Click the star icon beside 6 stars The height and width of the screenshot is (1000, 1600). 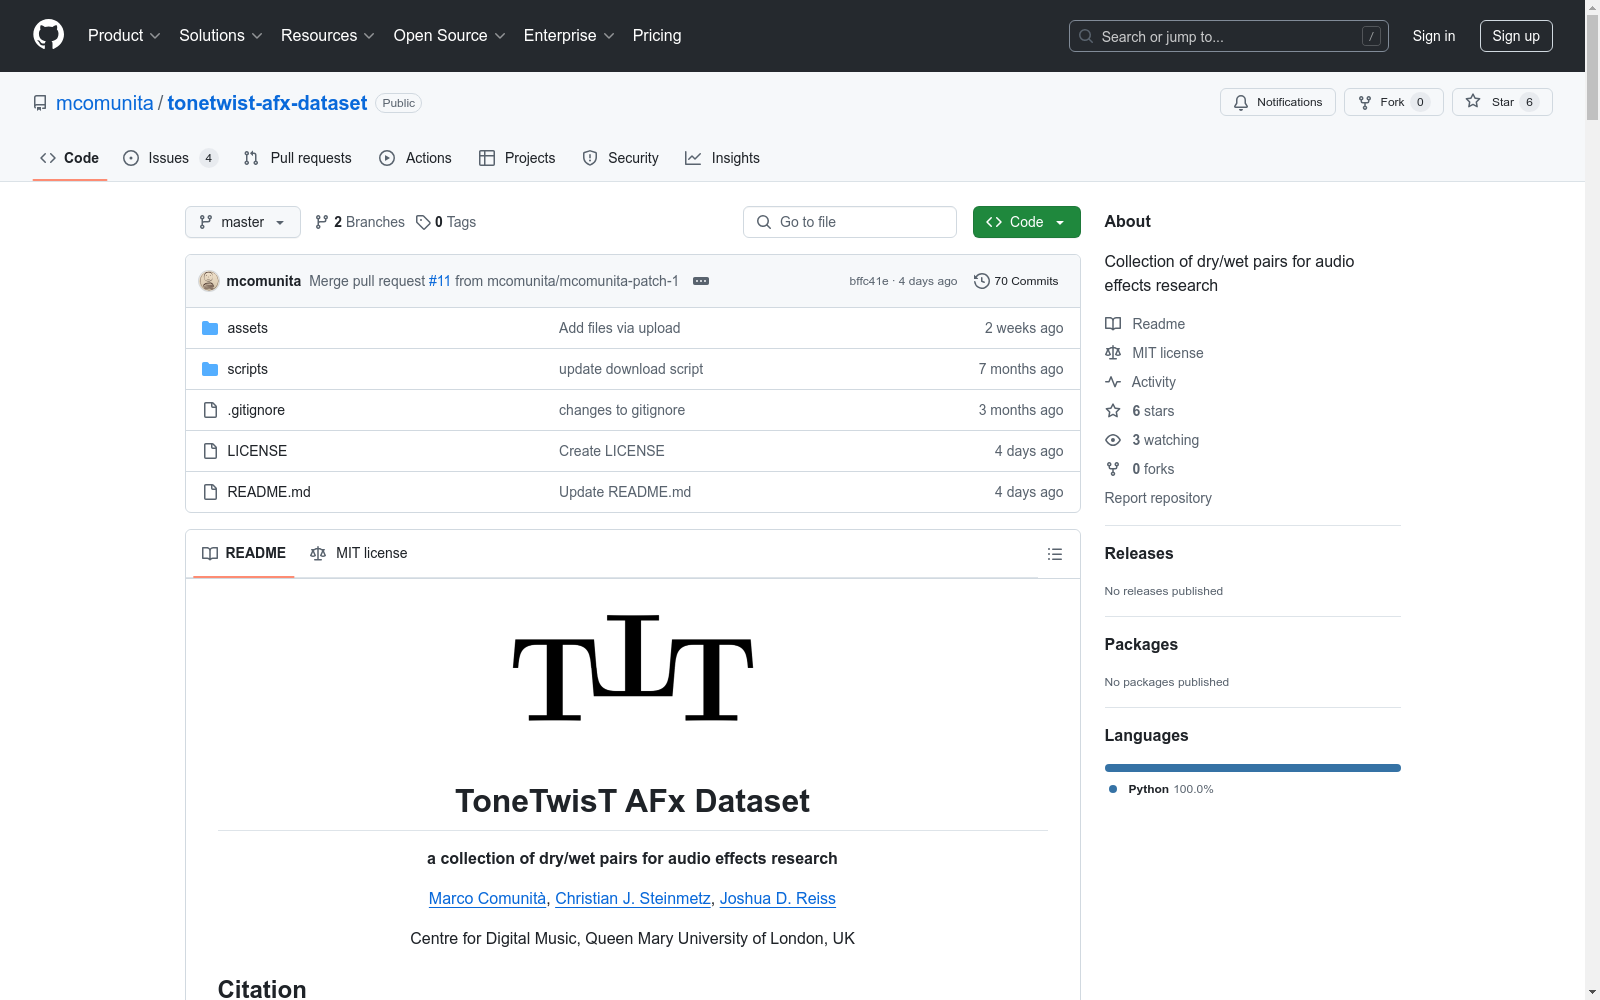point(1113,411)
